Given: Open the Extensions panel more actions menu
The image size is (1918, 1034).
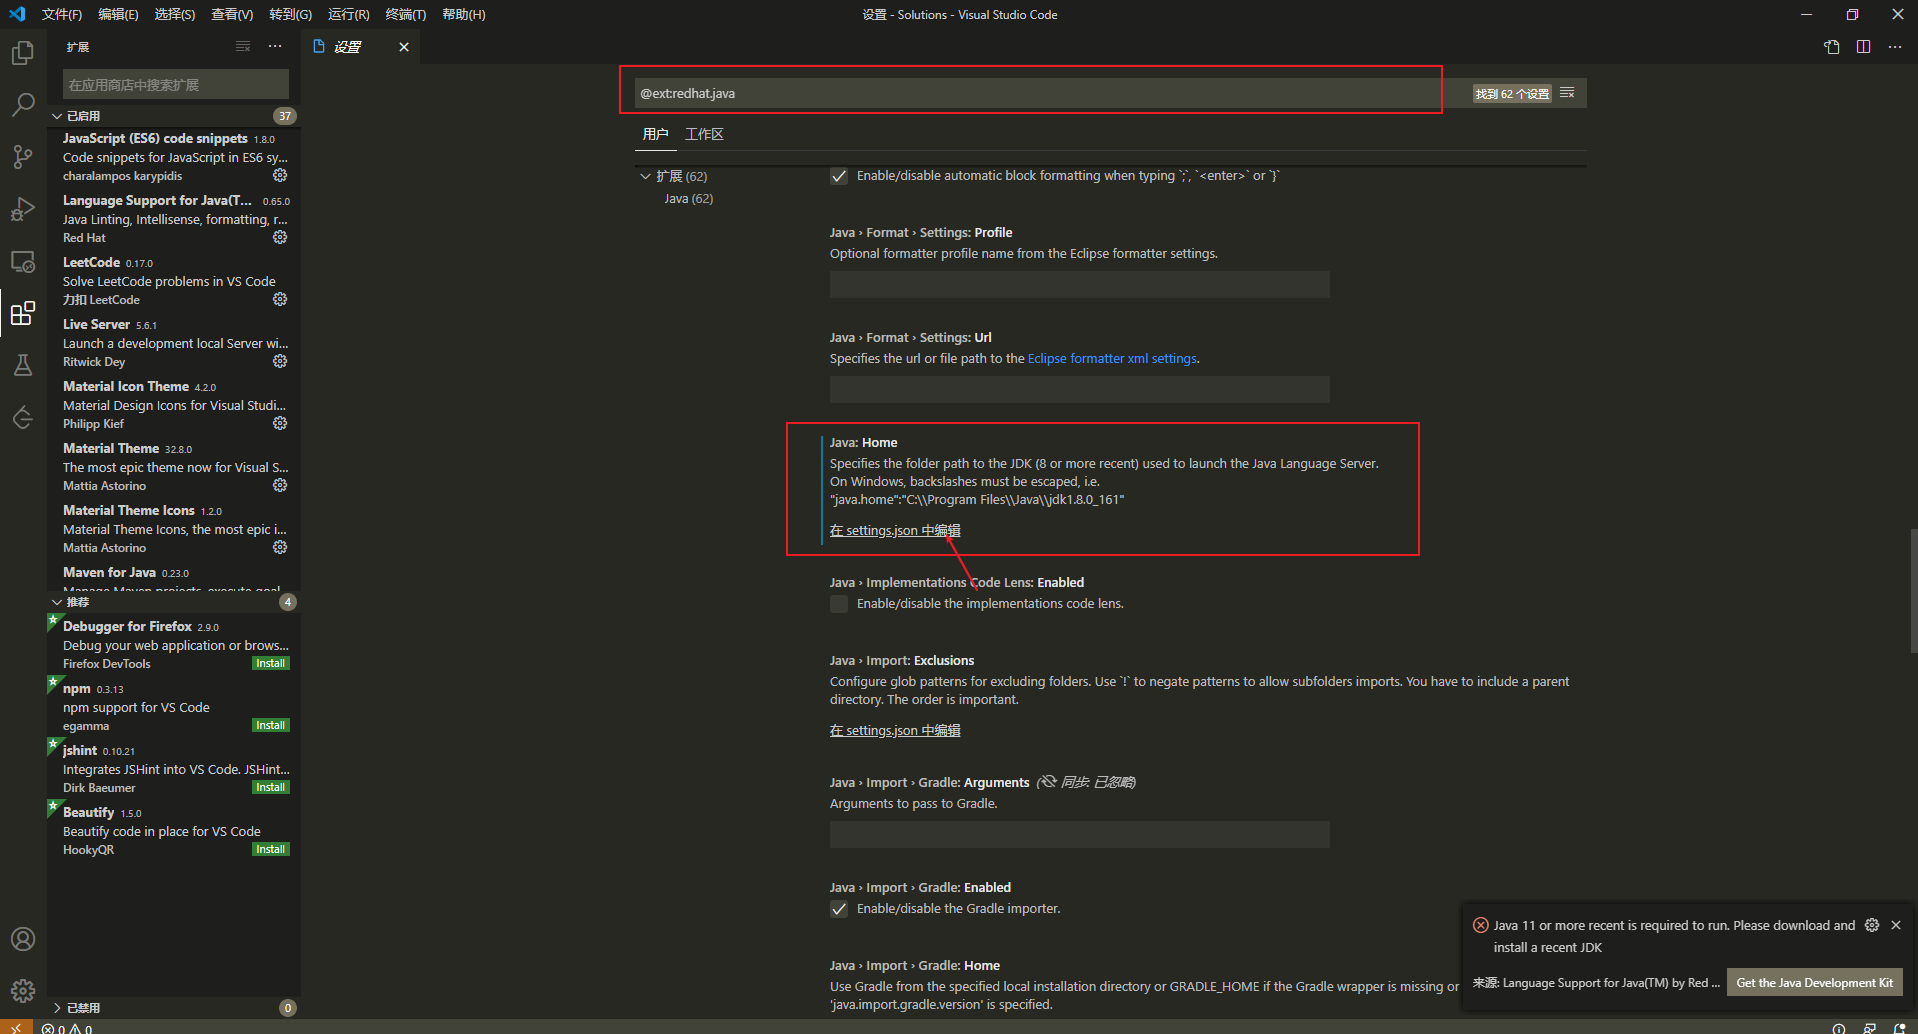Looking at the screenshot, I should point(275,47).
